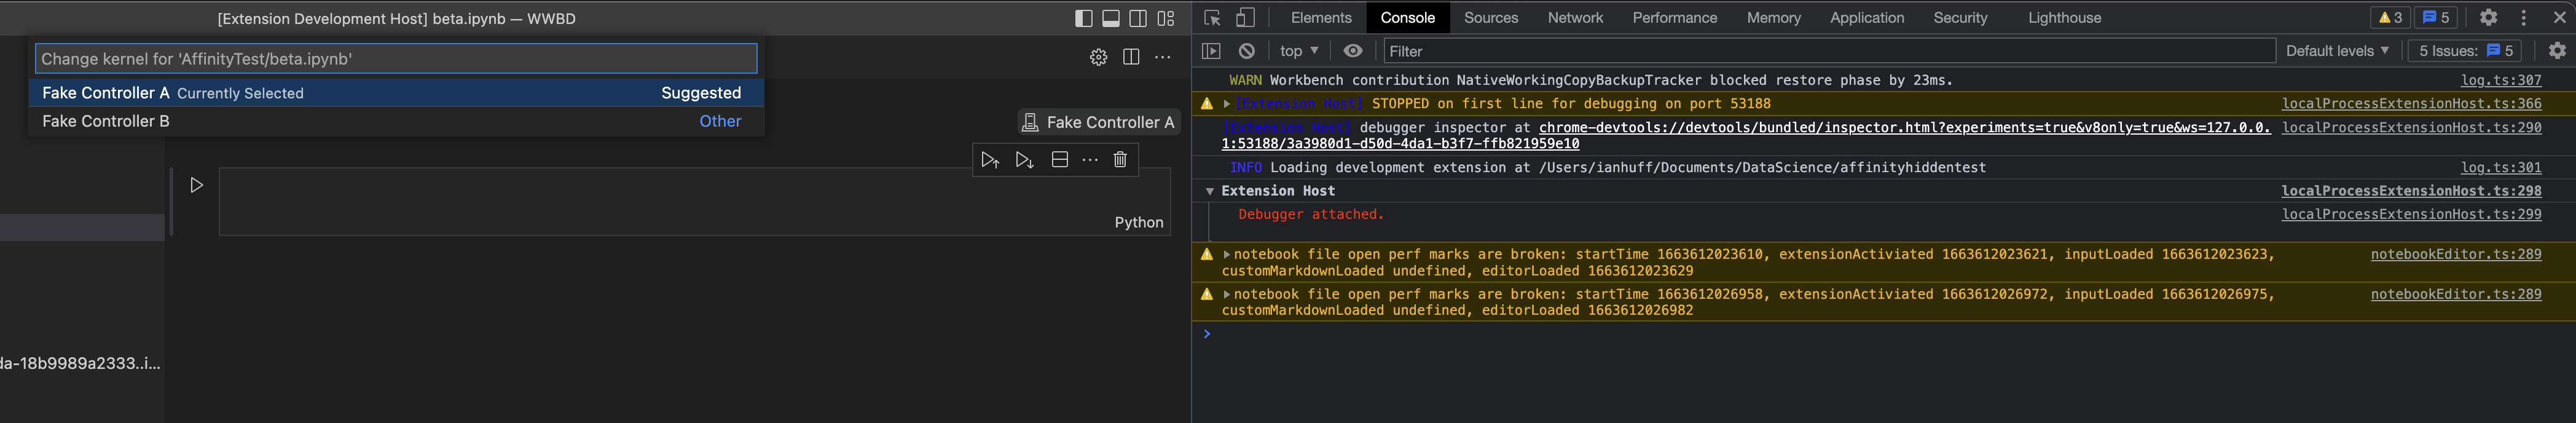The image size is (2576, 423).
Task: Show the console sidebar
Action: 1211,51
